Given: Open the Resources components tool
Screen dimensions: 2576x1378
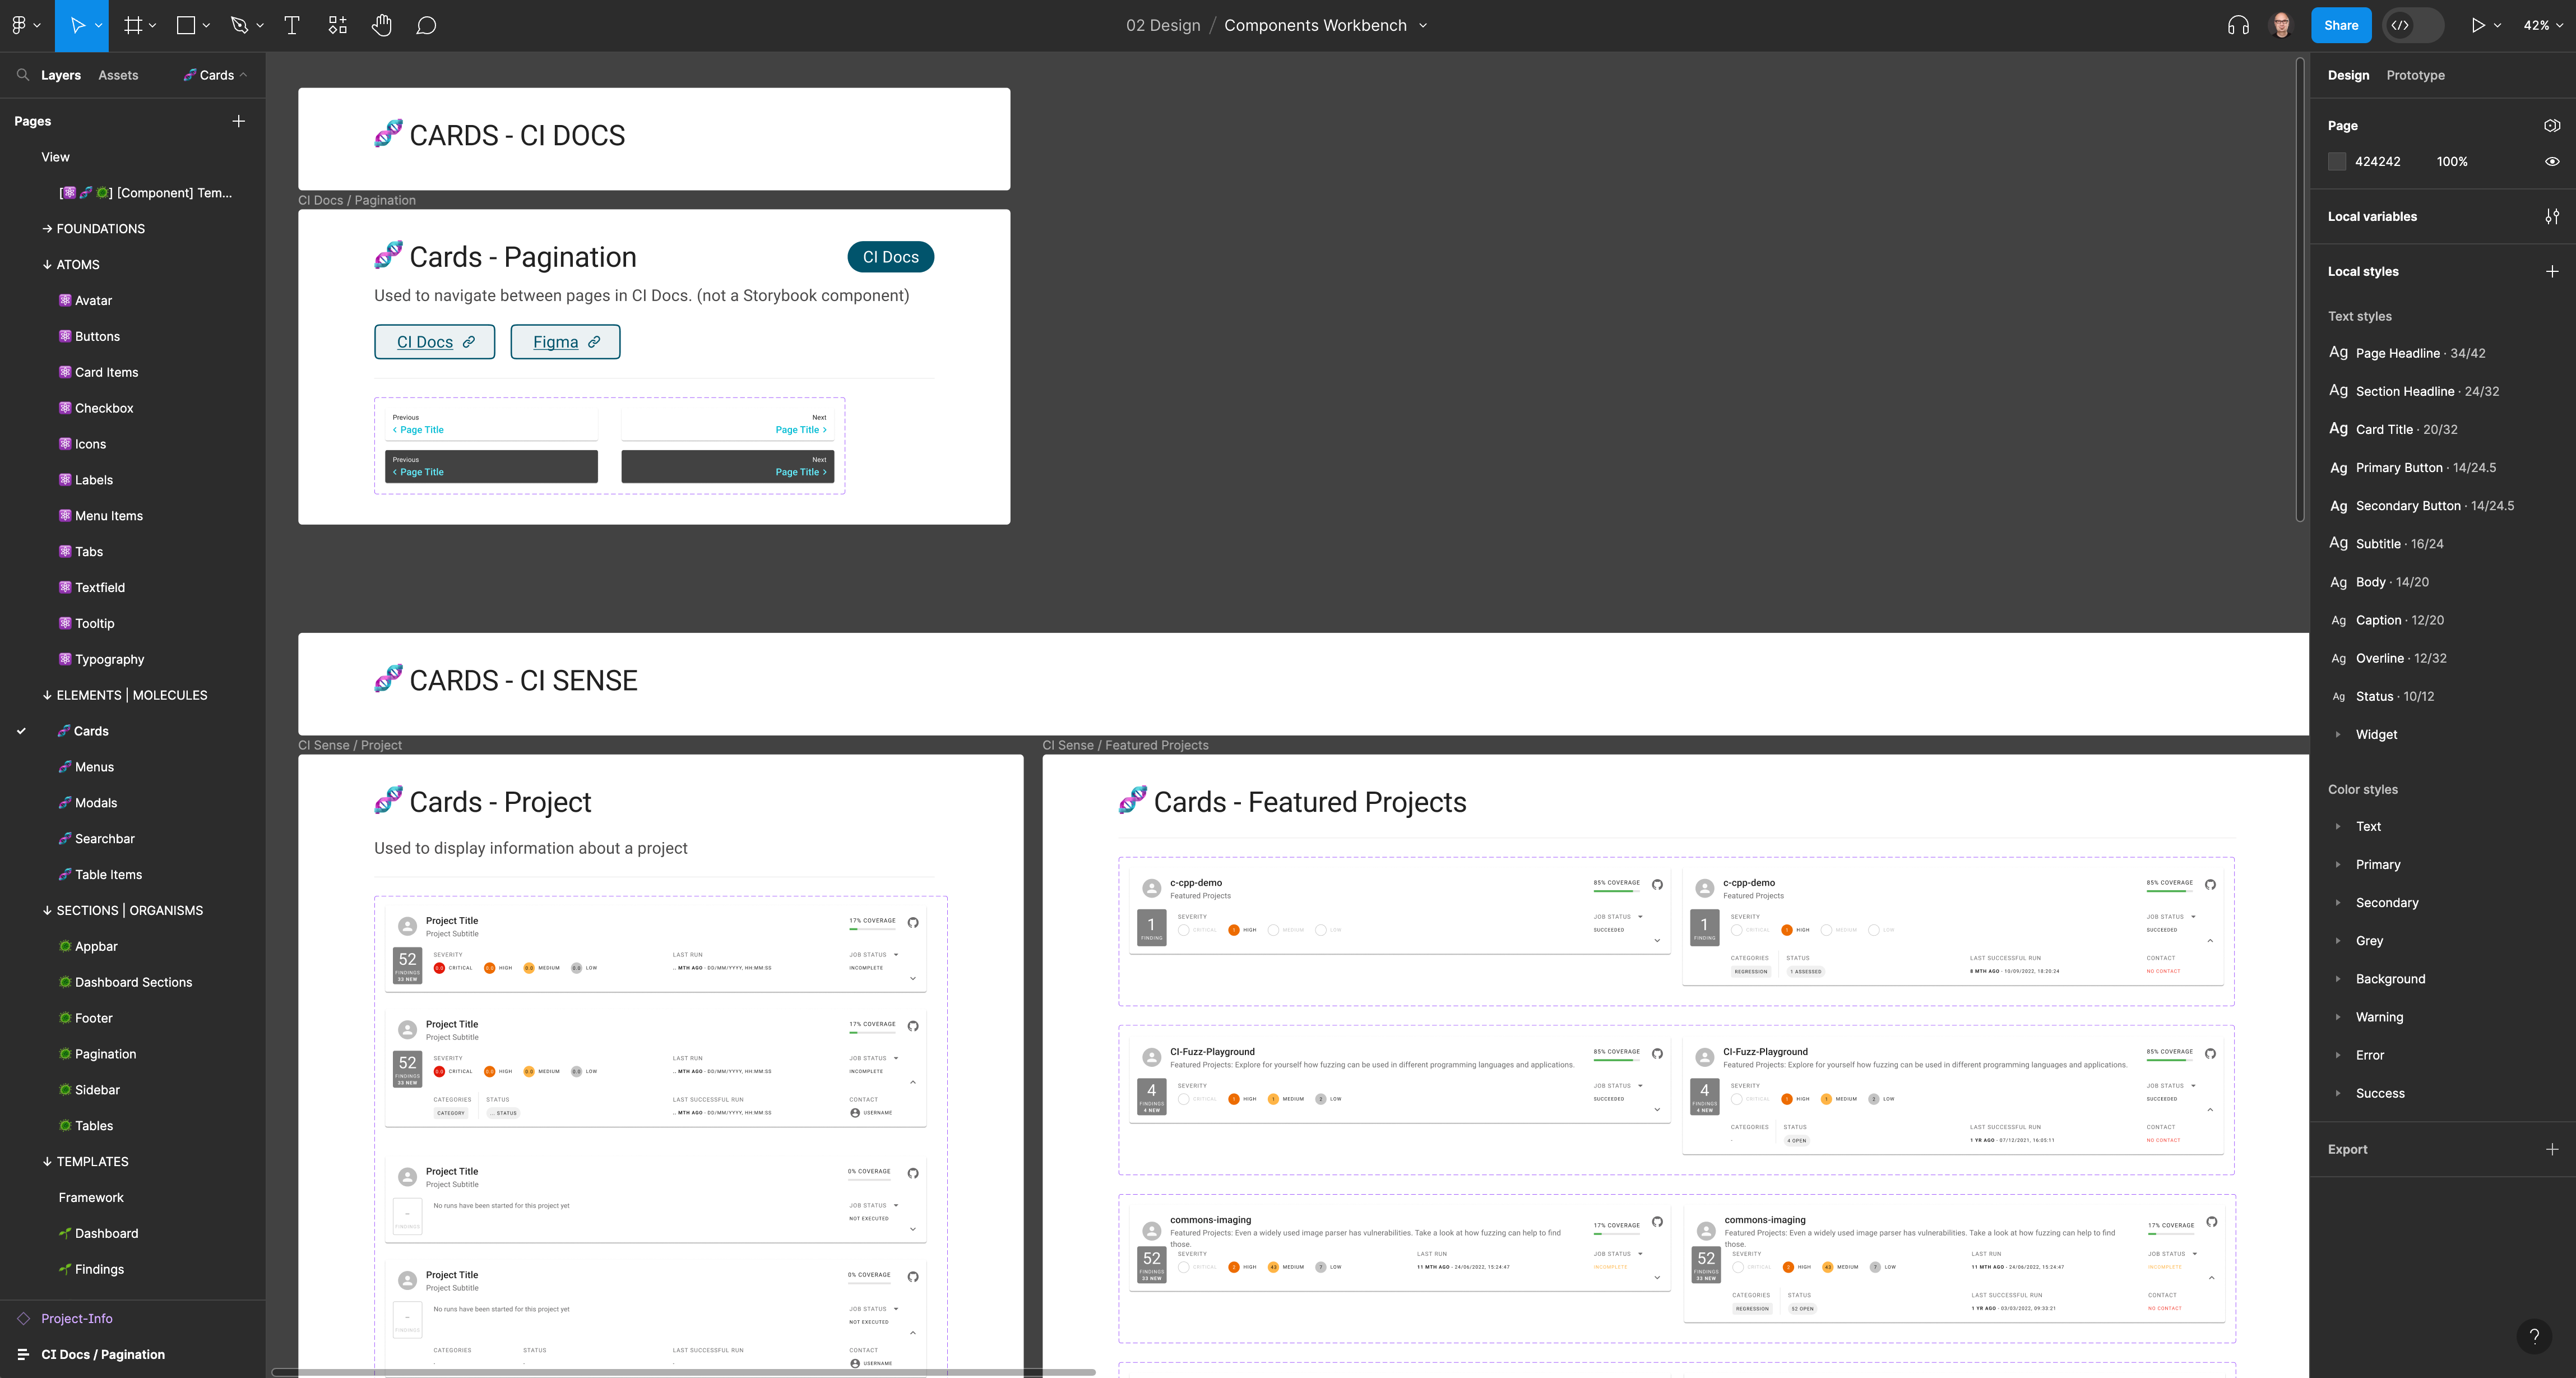Looking at the screenshot, I should click(337, 25).
